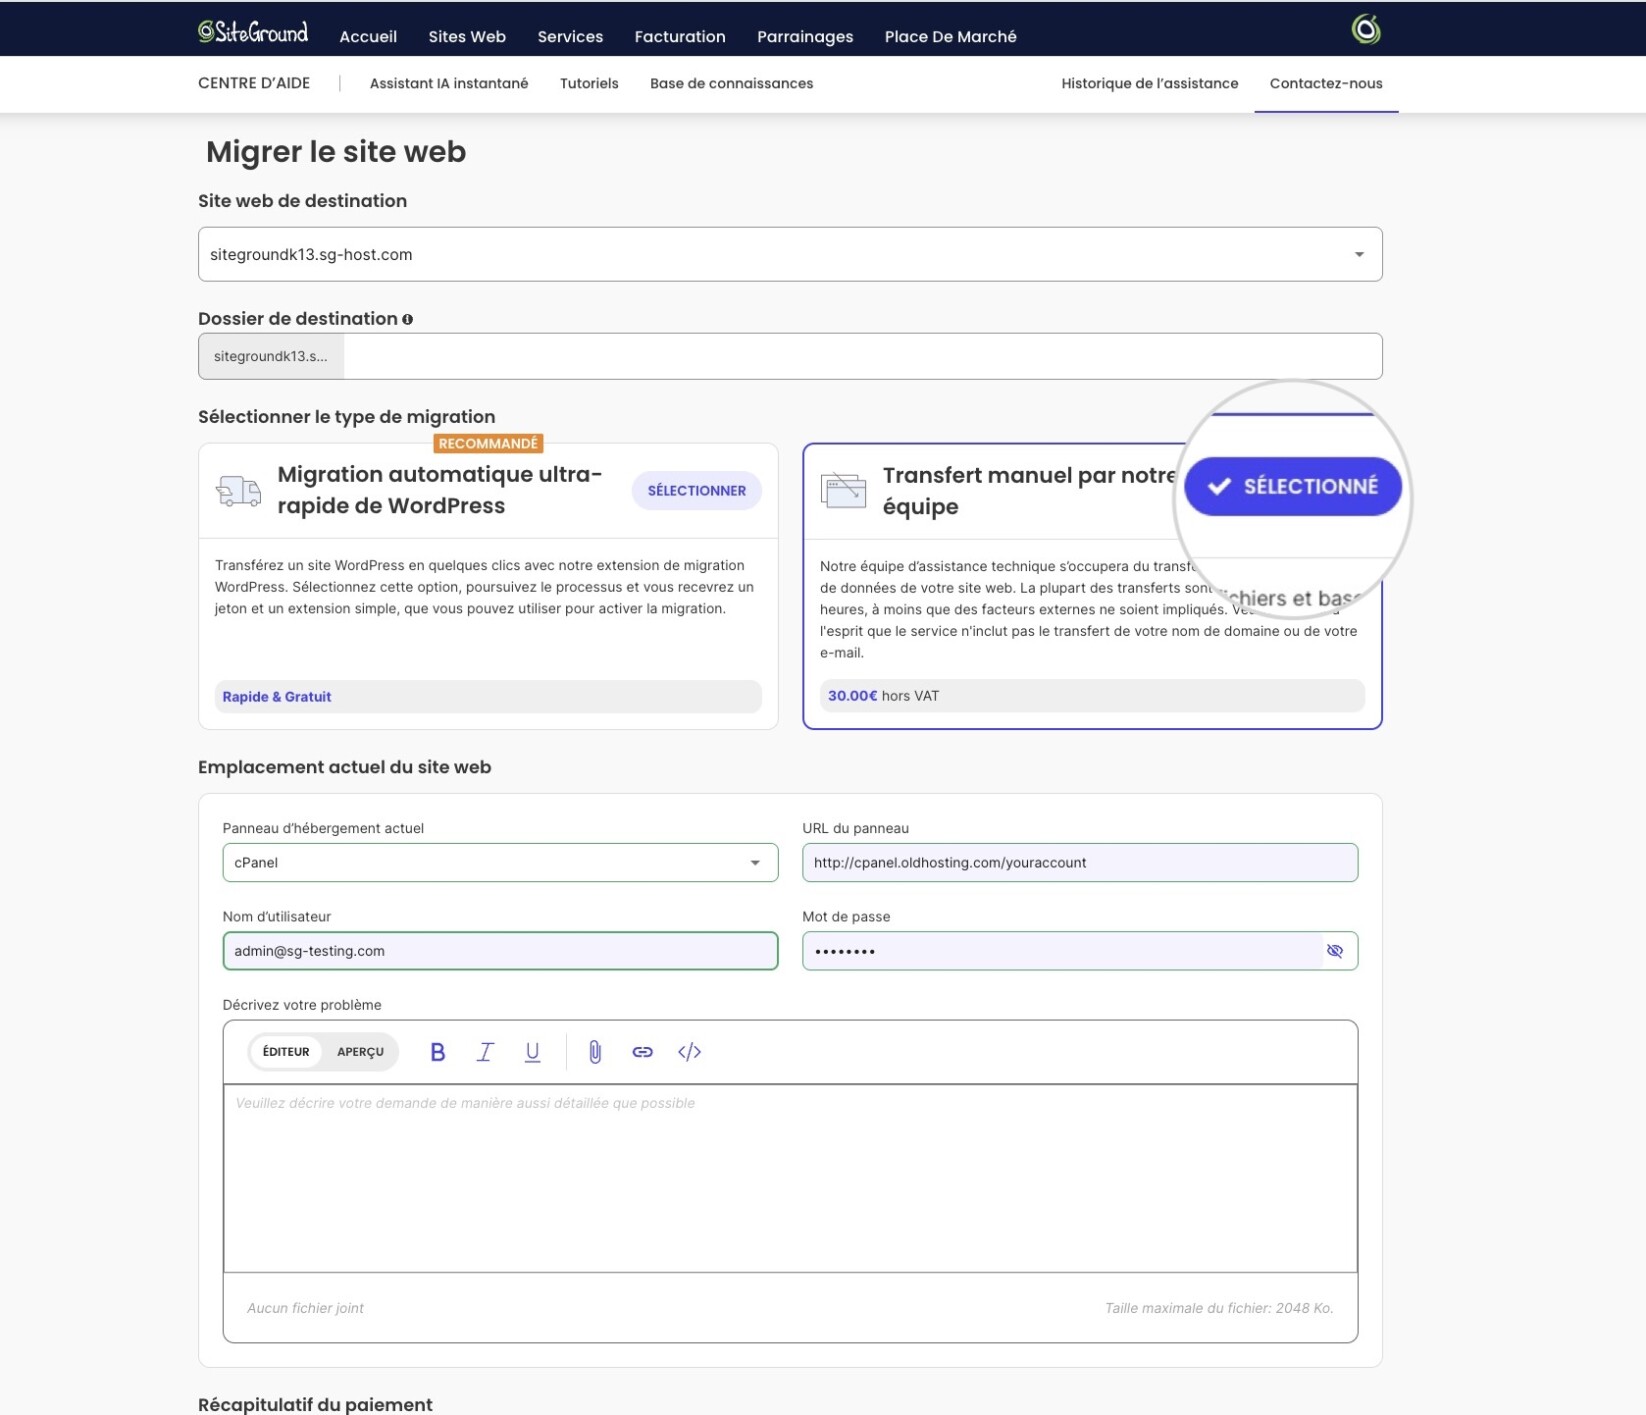1646x1415 pixels.
Task: Open Historique de l'assistance tab
Action: pyautogui.click(x=1149, y=84)
